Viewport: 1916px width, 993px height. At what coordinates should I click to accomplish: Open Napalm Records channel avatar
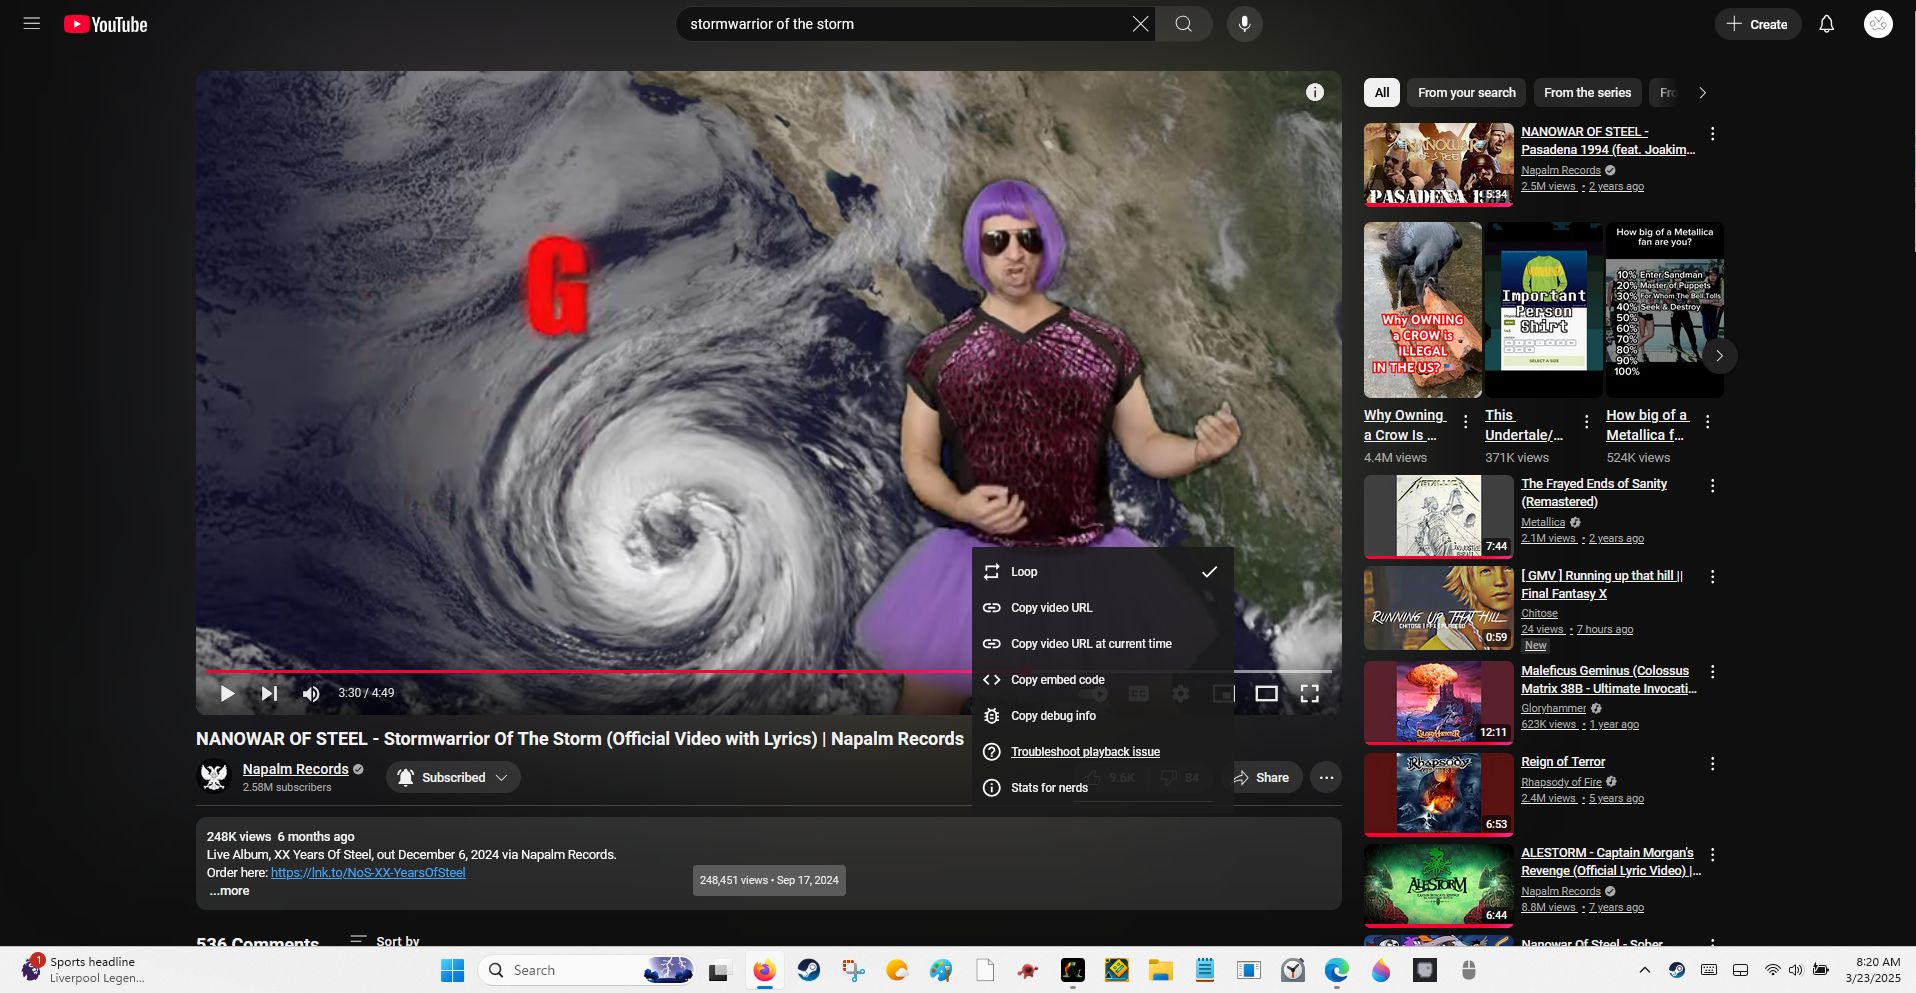click(214, 777)
